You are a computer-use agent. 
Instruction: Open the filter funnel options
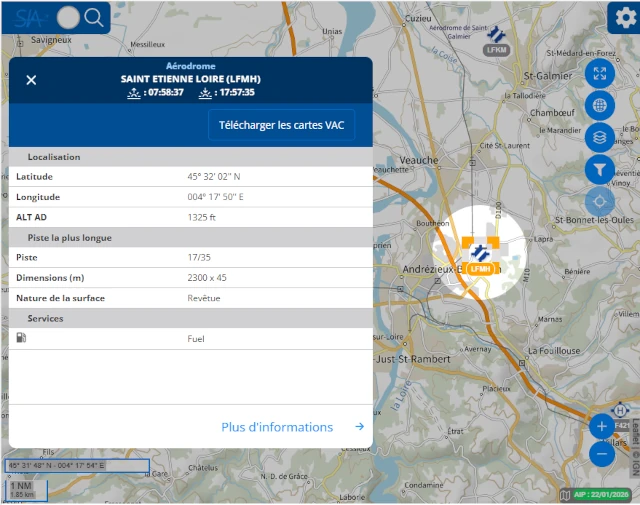click(x=600, y=169)
